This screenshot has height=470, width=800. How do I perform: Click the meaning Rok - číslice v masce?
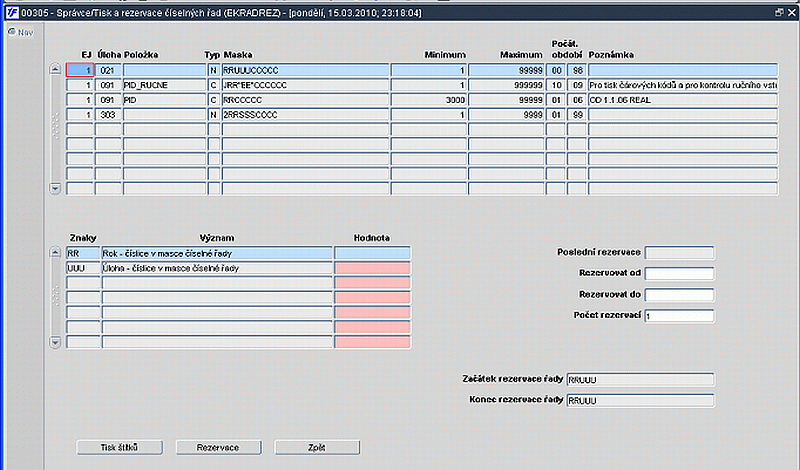217,254
